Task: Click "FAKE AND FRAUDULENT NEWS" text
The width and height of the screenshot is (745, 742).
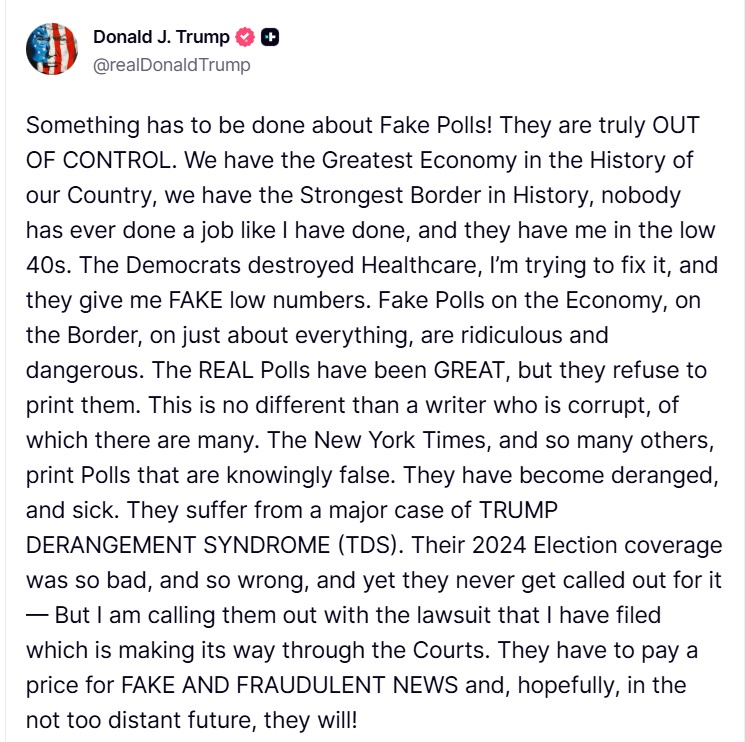Action: (x=262, y=685)
